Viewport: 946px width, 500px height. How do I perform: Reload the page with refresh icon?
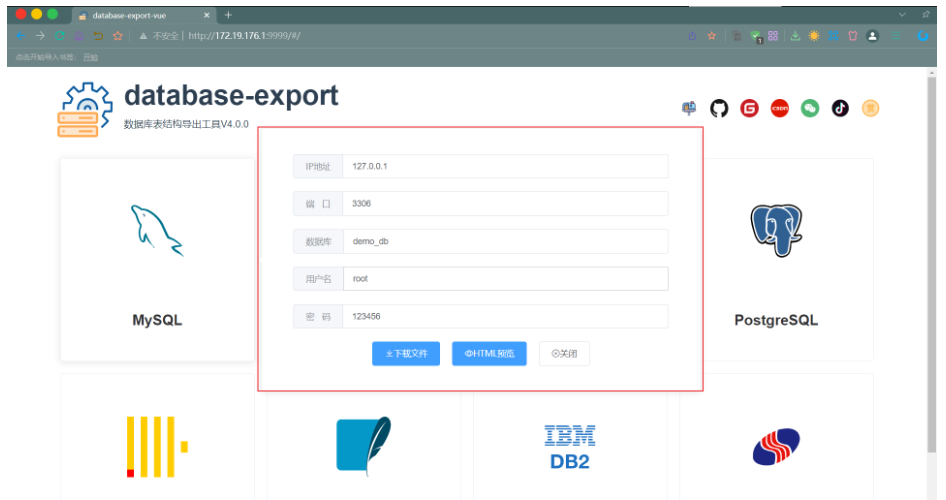coord(60,36)
